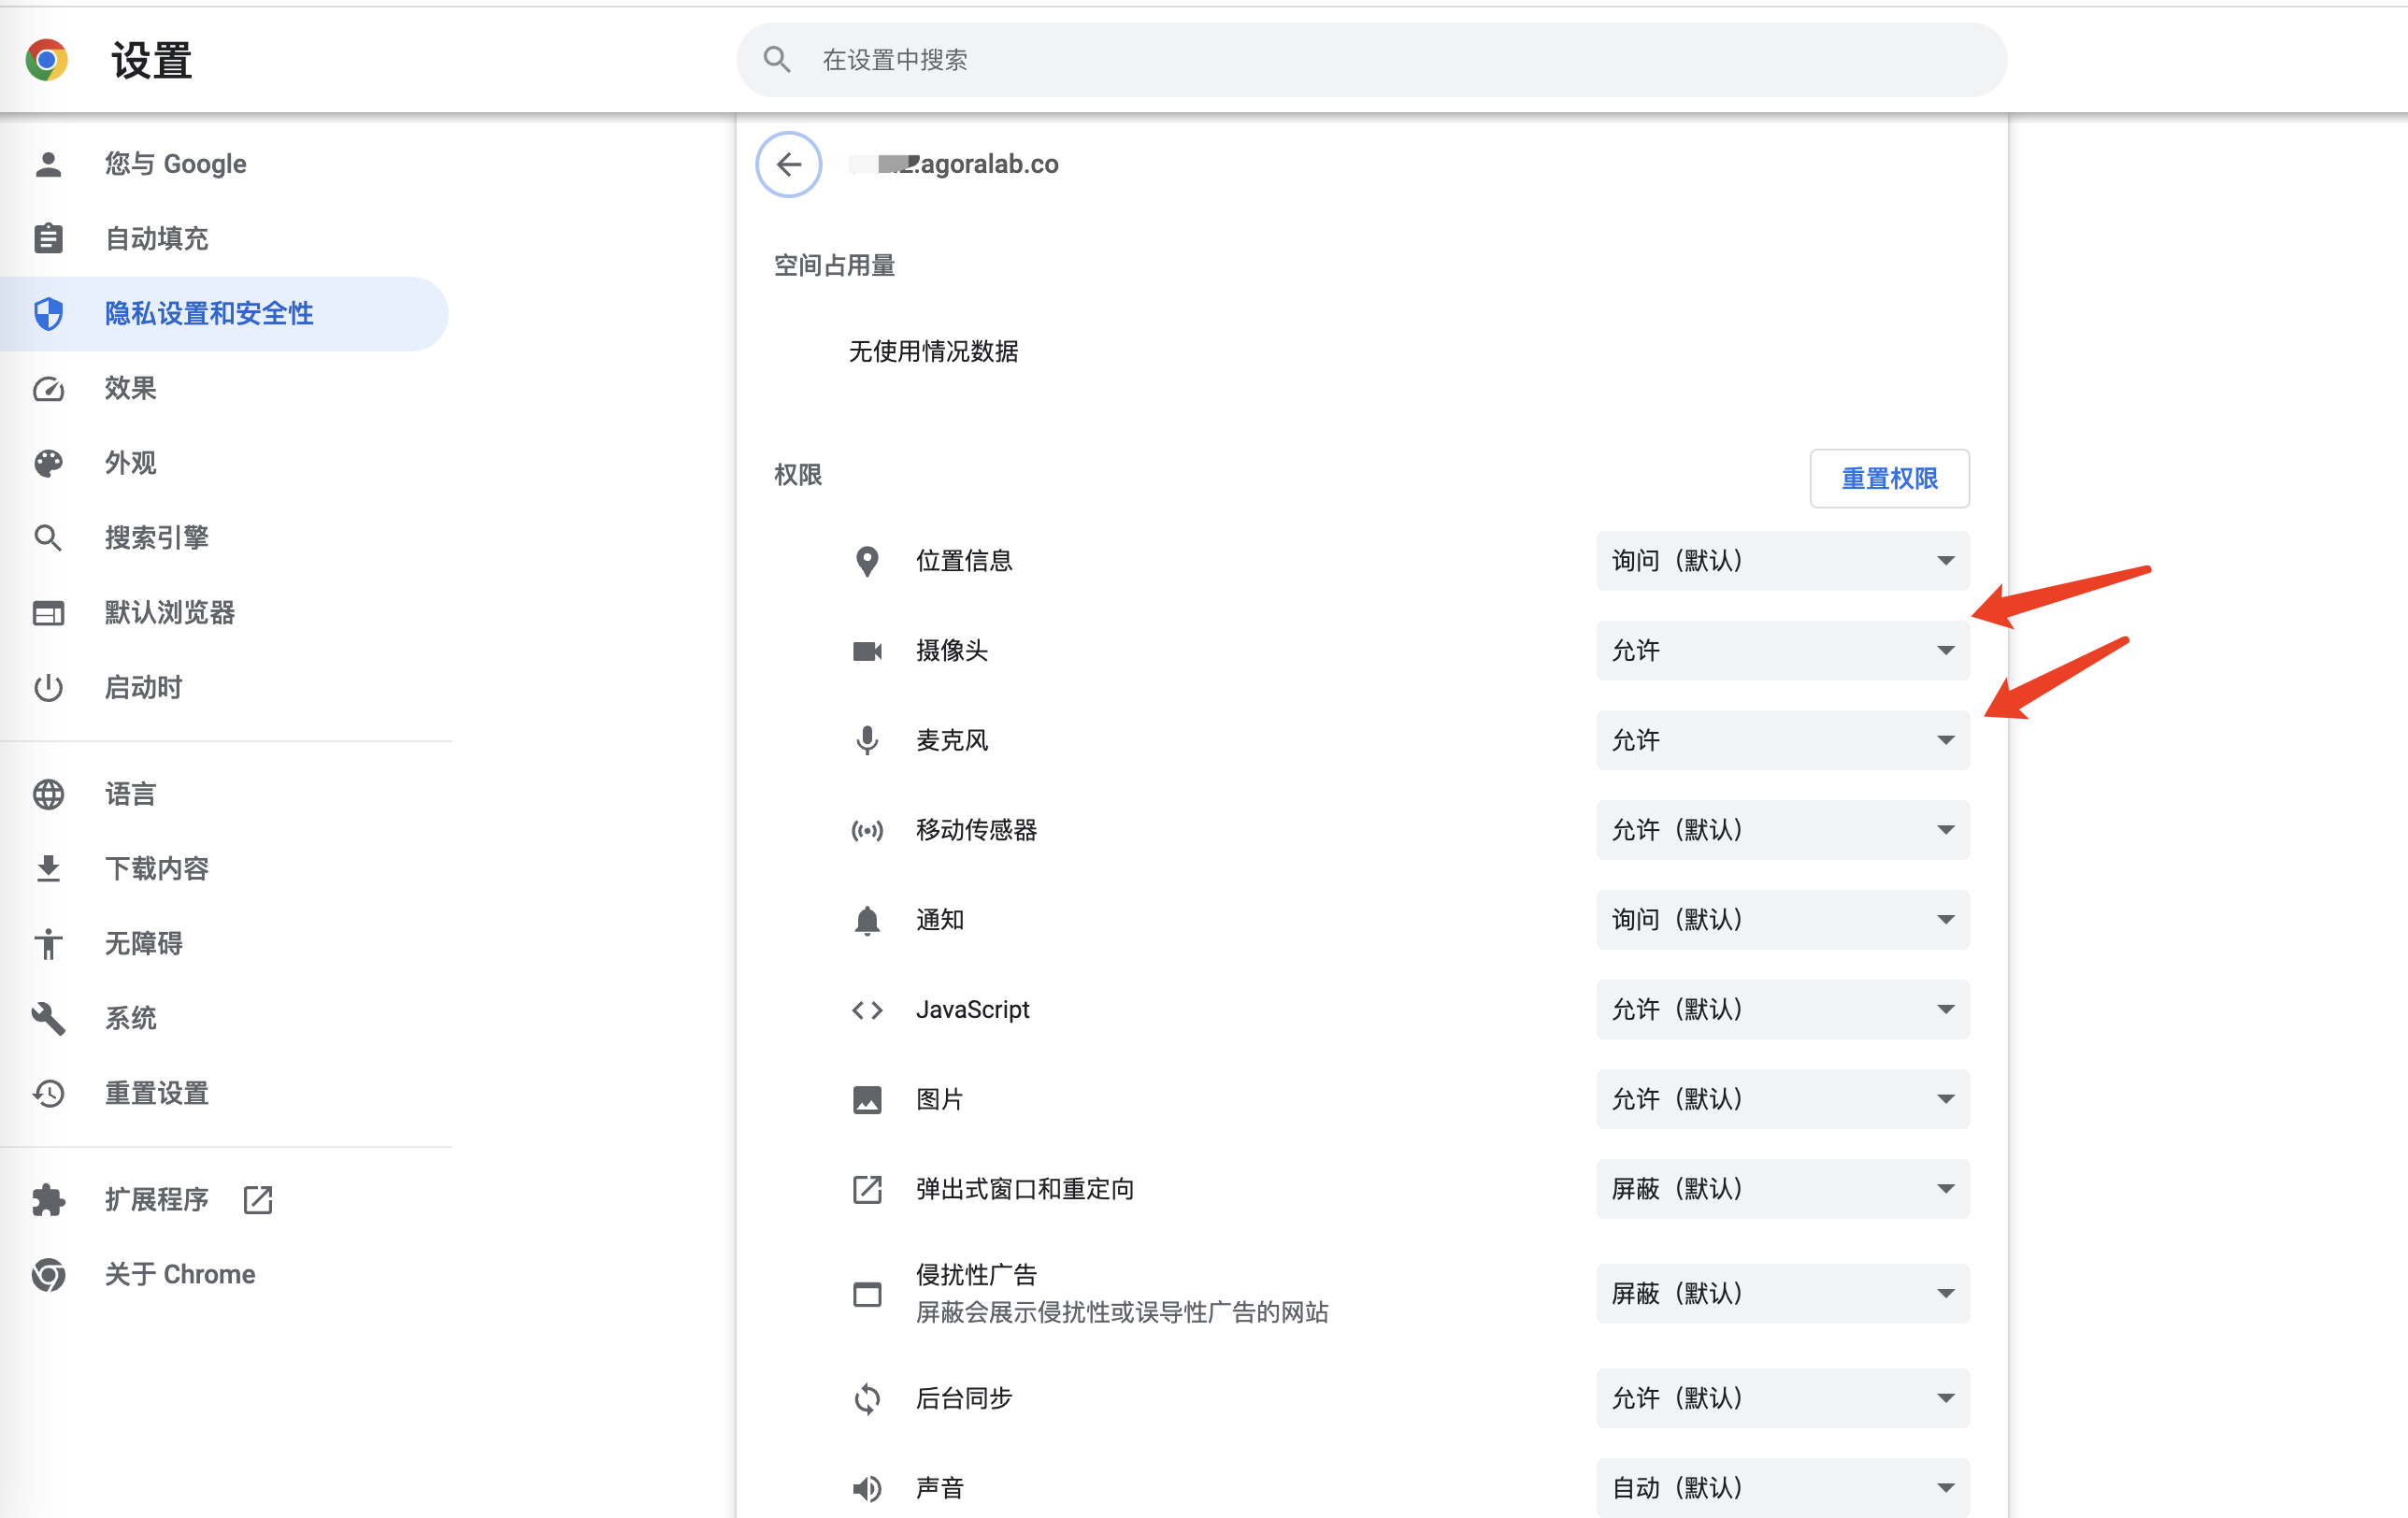
Task: Expand the 通知 permission dropdown
Action: tap(1782, 920)
